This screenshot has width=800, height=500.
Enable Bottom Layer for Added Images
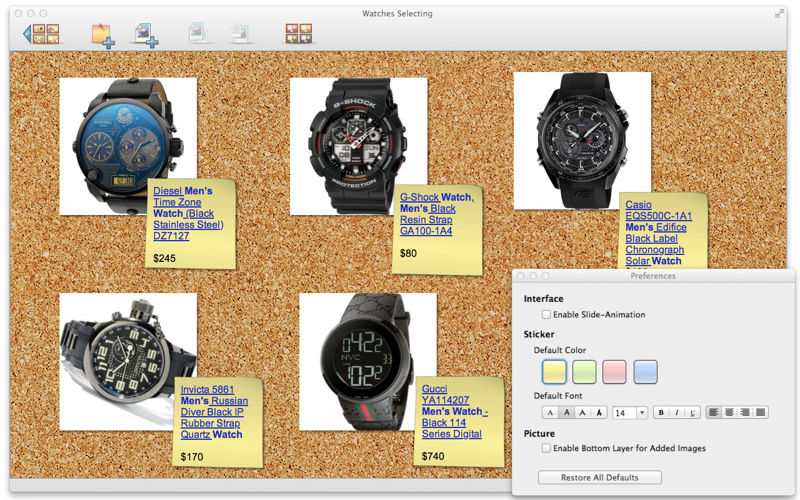click(x=546, y=448)
